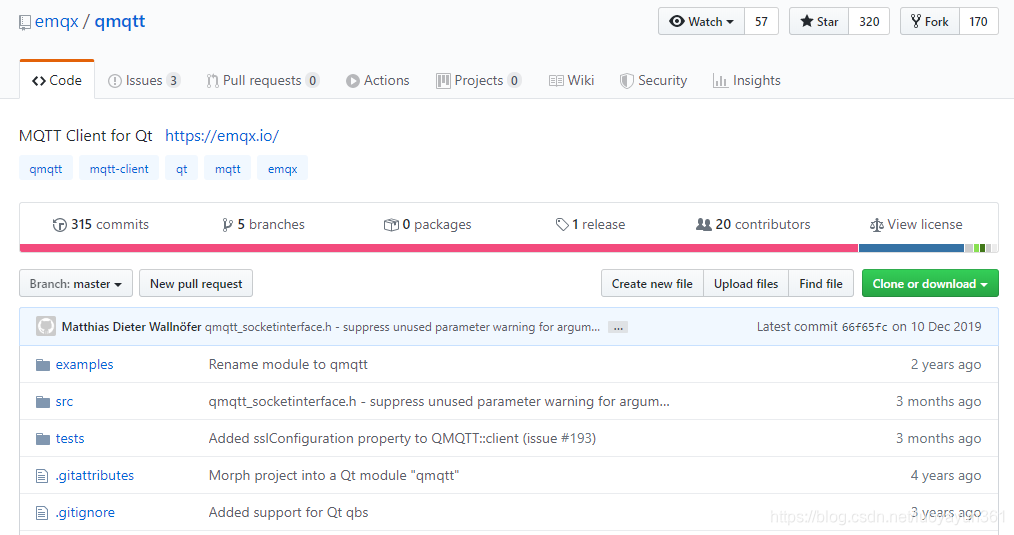This screenshot has height=535, width=1014.
Task: Click Find file button
Action: coord(821,283)
